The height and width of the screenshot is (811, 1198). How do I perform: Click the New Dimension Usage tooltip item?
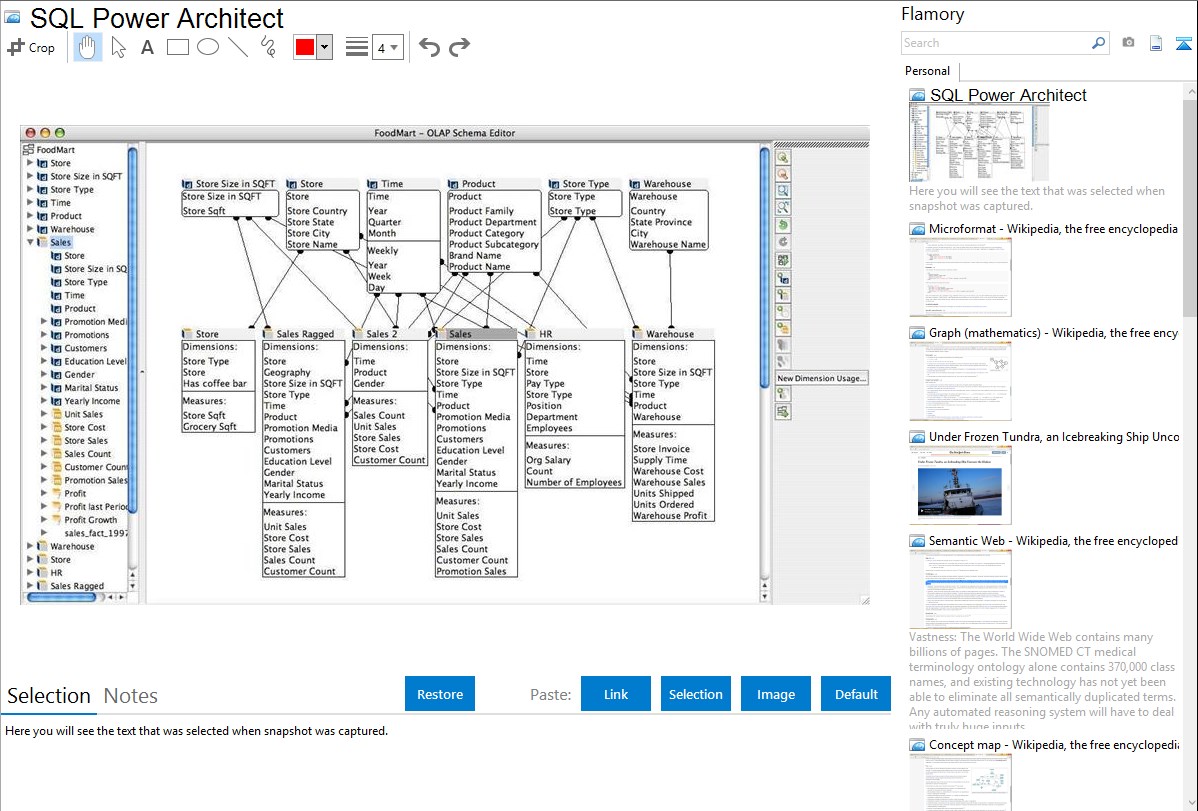[821, 378]
